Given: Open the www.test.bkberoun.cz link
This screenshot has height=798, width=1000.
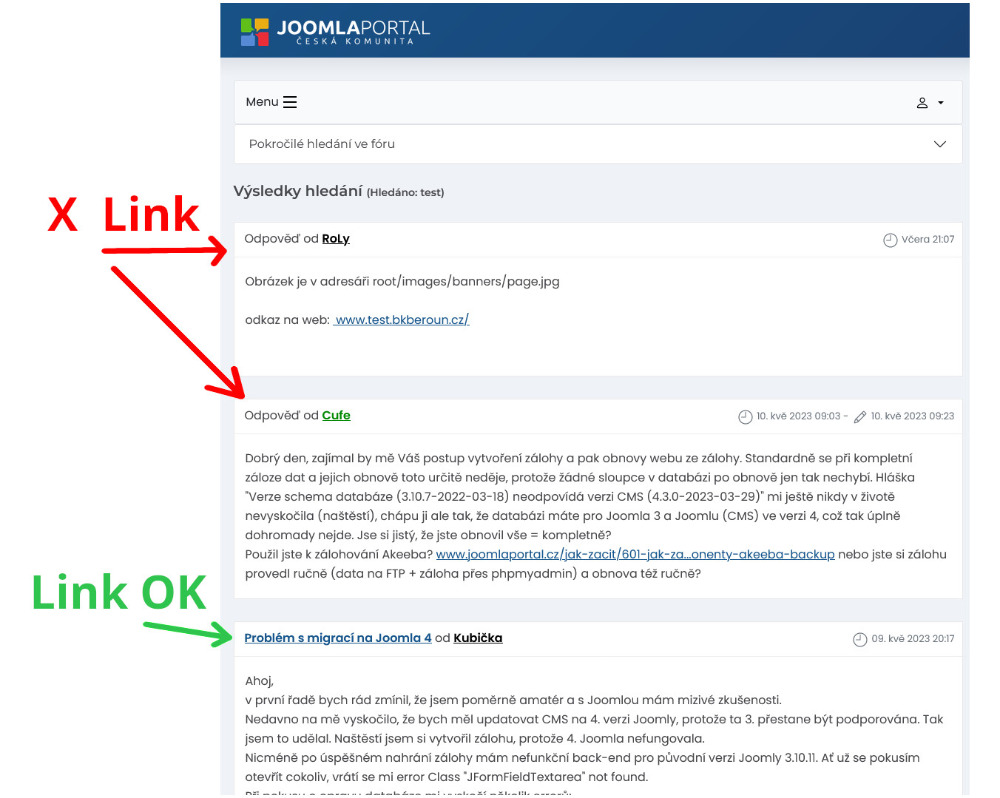Looking at the screenshot, I should tap(402, 320).
